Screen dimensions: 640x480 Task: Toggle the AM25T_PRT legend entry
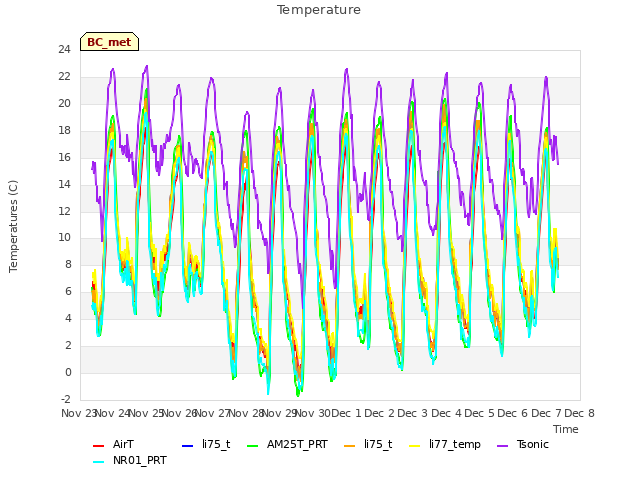[287, 444]
